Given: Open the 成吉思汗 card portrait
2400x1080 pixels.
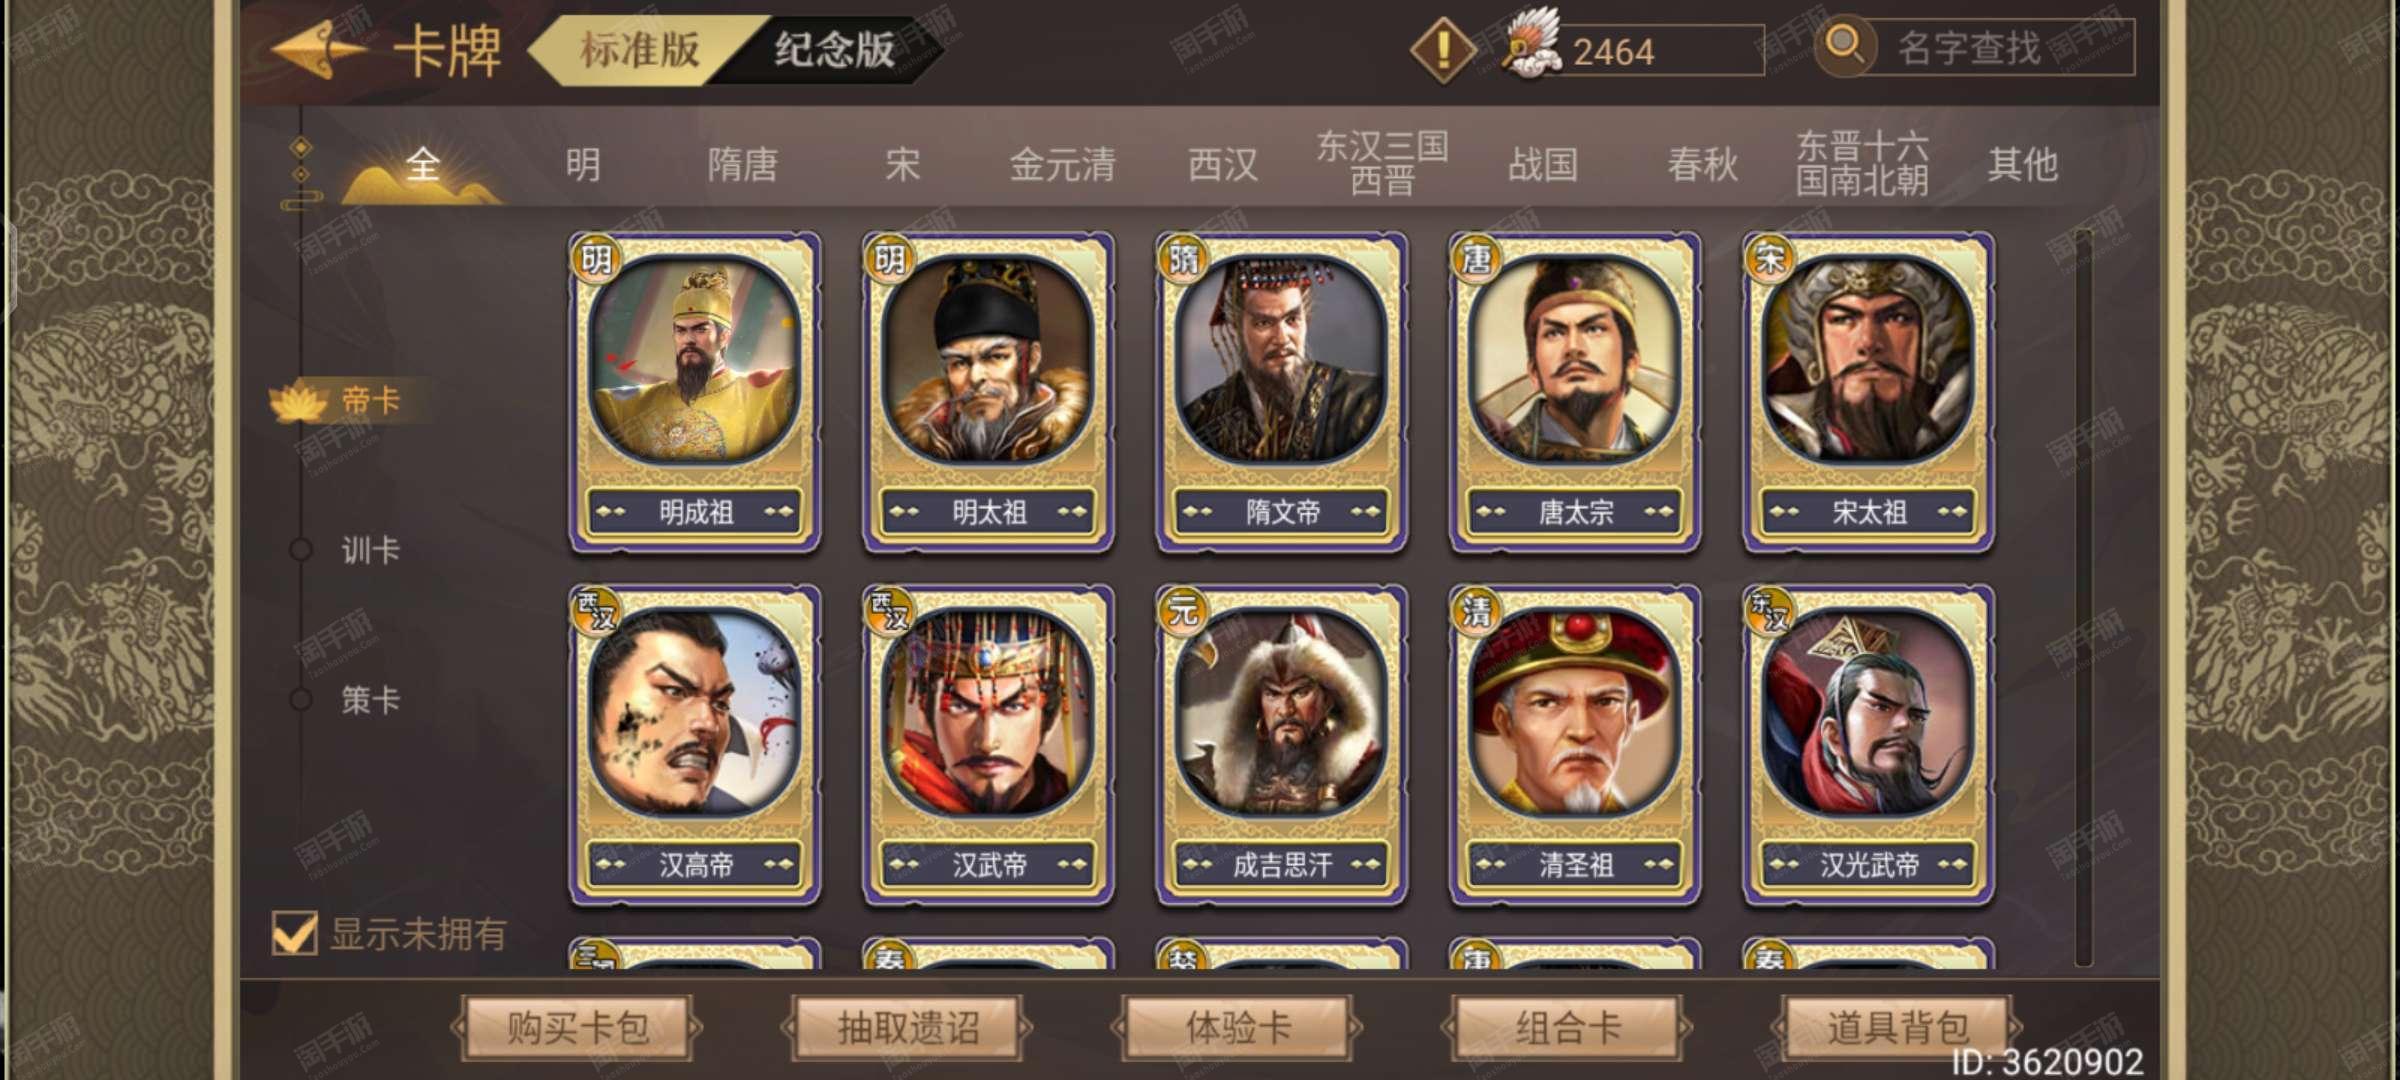Looking at the screenshot, I should [x=1281, y=712].
